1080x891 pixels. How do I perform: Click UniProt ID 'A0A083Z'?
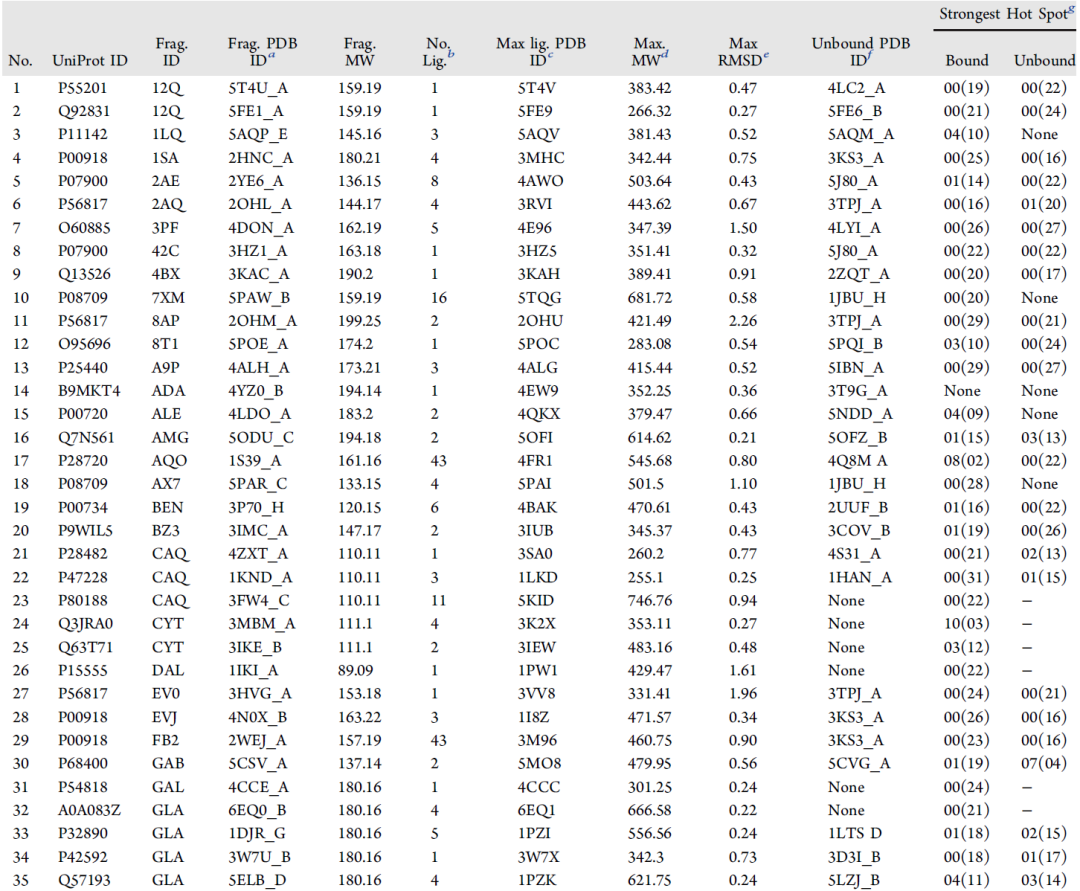[x=90, y=810]
